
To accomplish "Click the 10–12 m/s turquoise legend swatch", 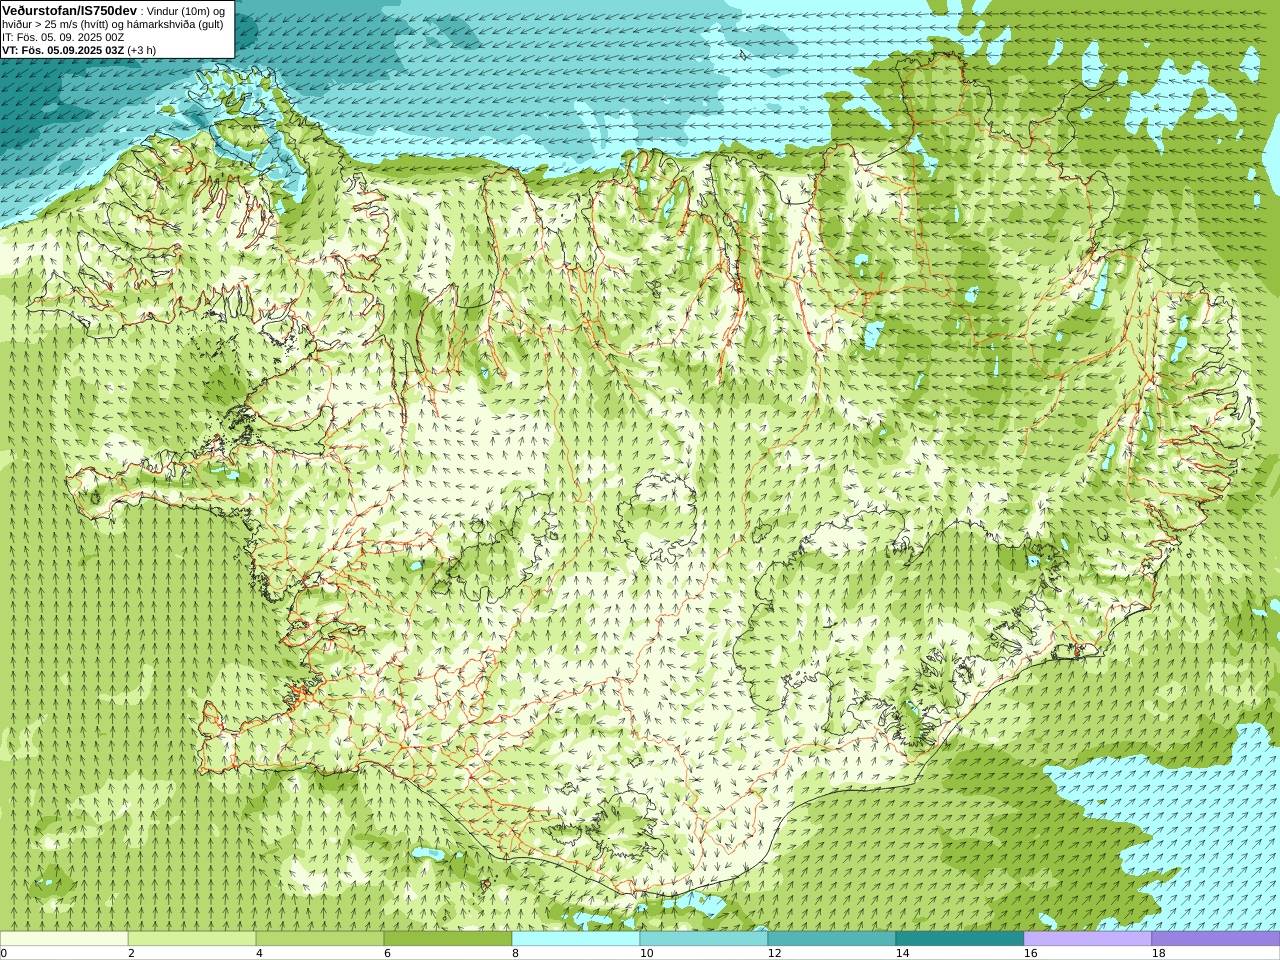I will tap(704, 939).
